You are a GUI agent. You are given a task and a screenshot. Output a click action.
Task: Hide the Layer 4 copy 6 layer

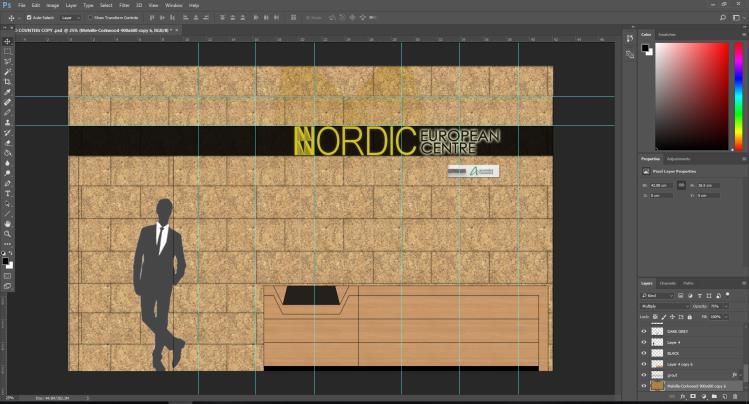pyautogui.click(x=643, y=364)
